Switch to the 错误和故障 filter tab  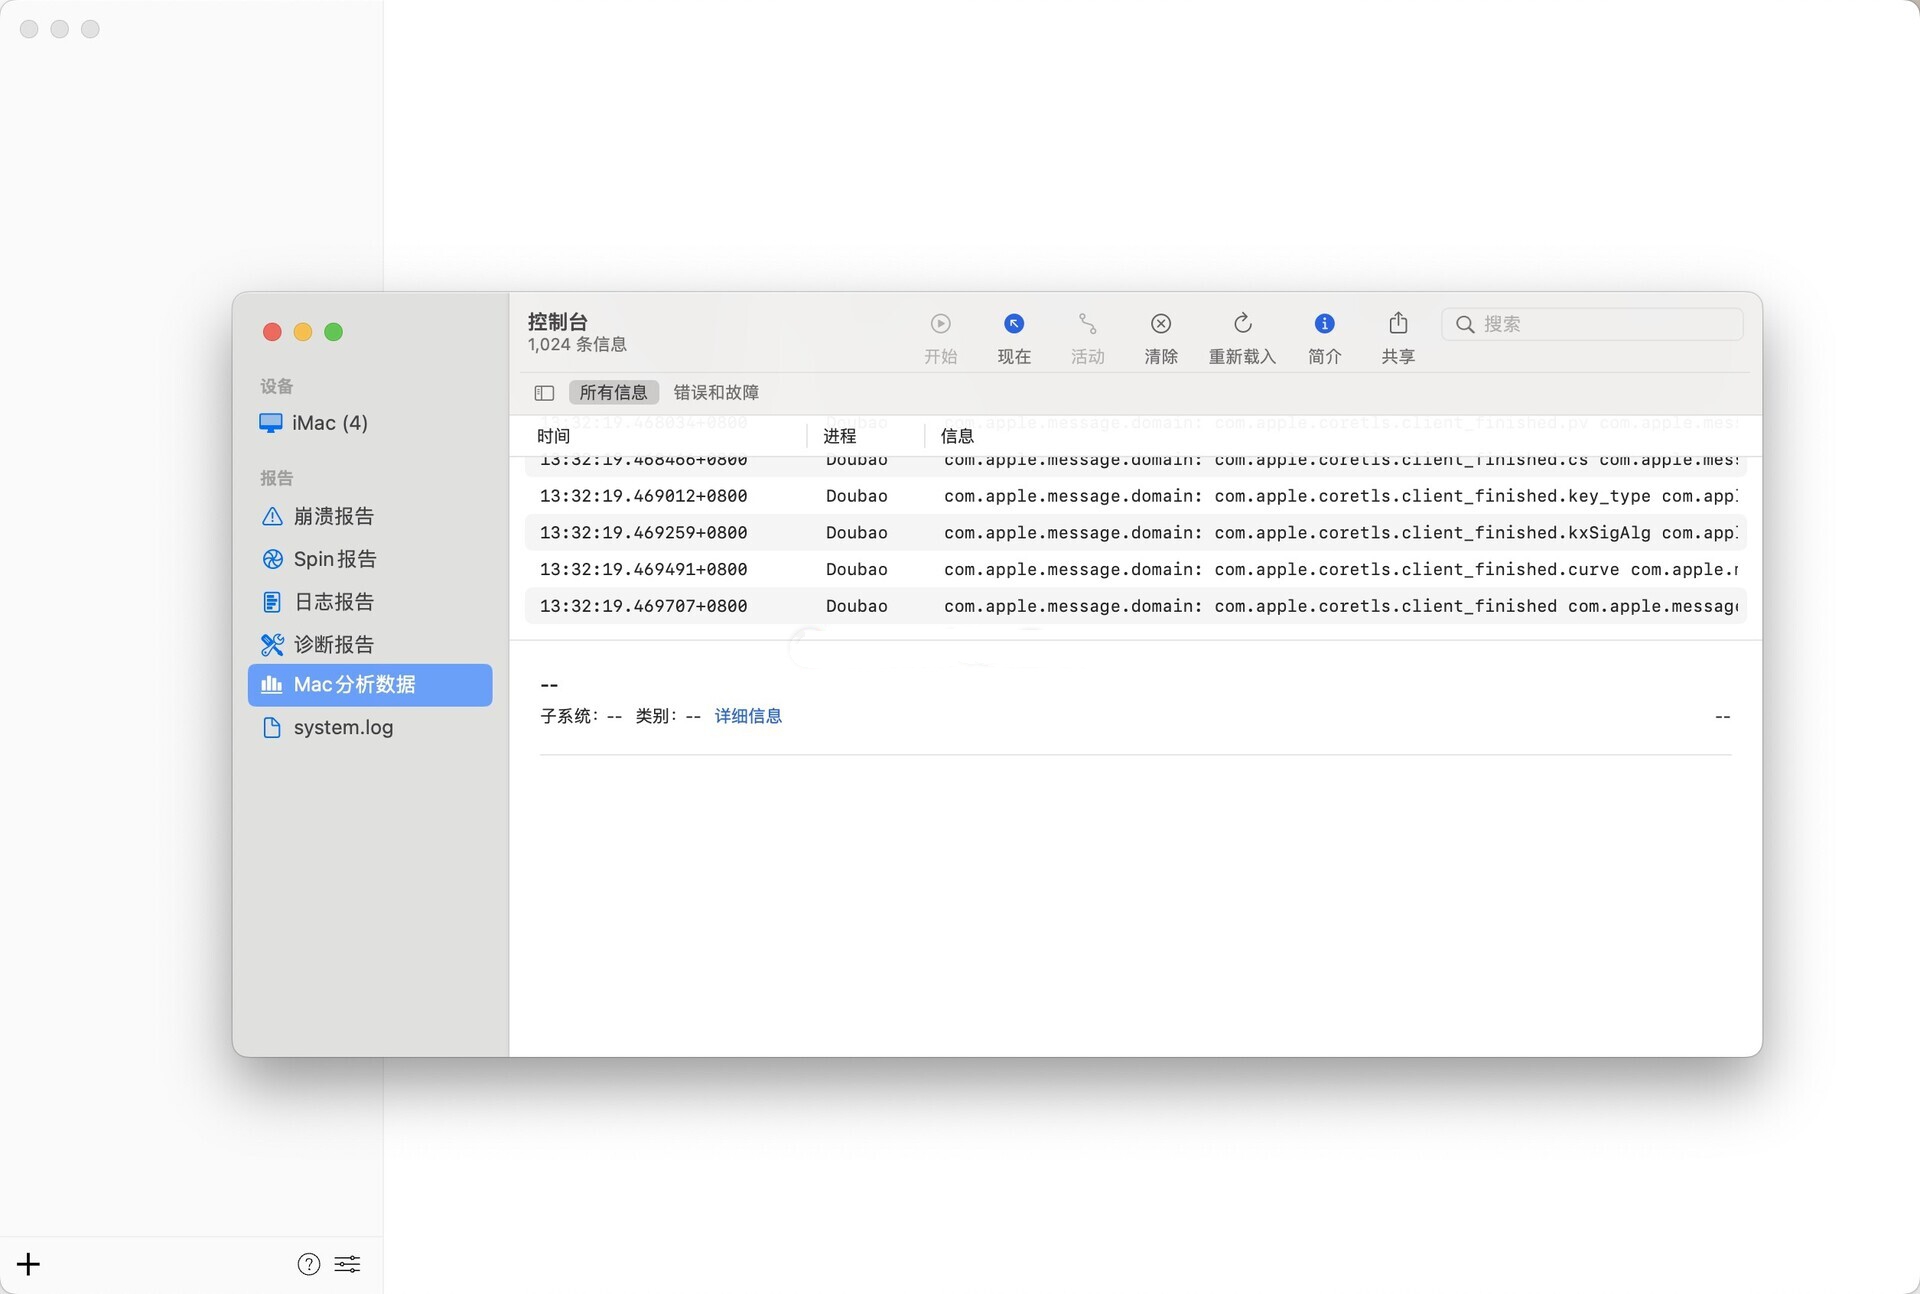coord(716,393)
